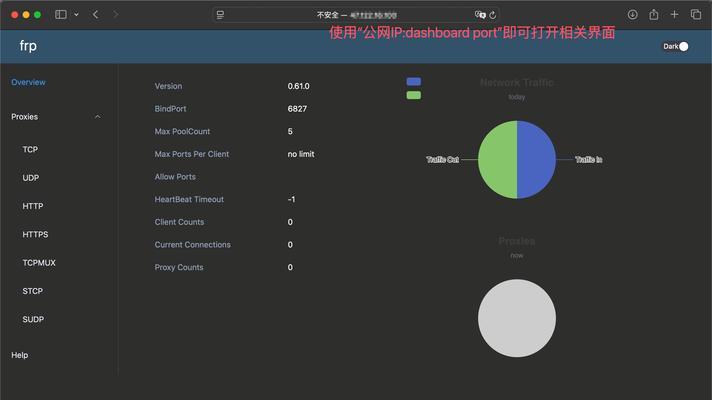Click the green legend swatch for traffic

click(414, 95)
